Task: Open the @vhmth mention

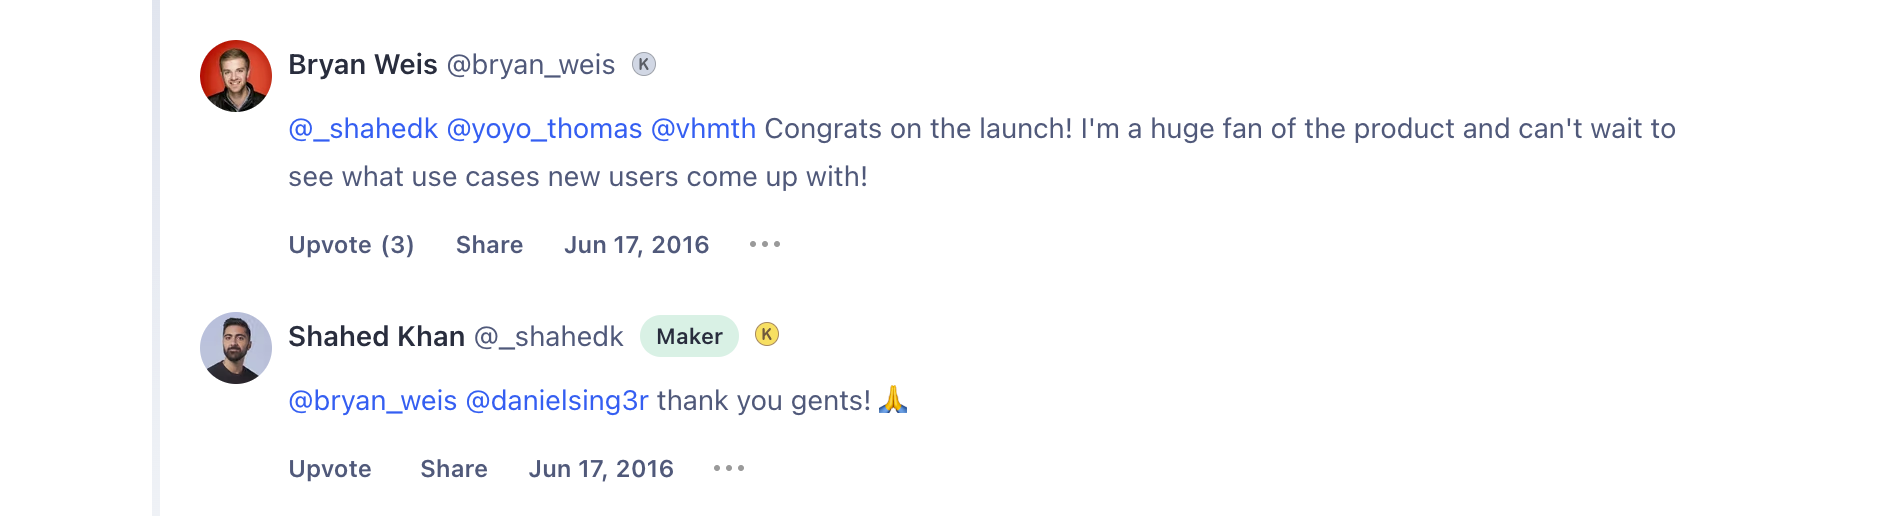Action: pos(703,129)
